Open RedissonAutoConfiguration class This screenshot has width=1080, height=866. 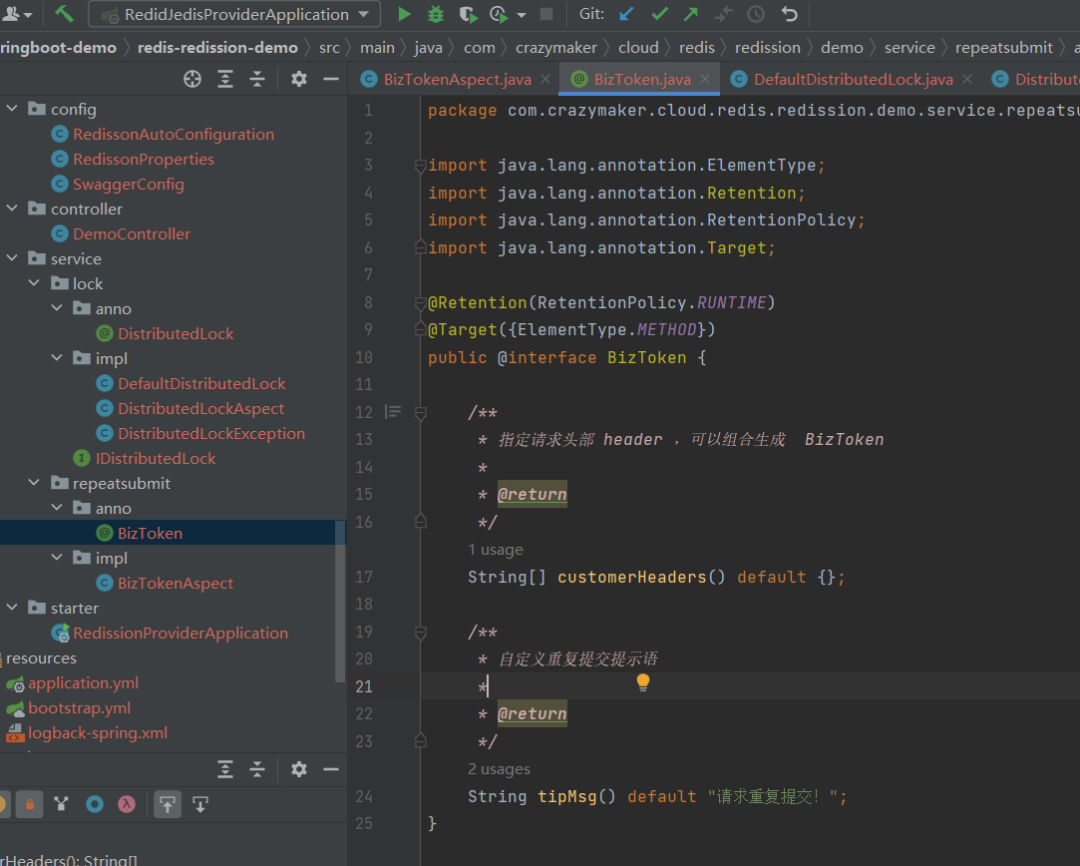[173, 134]
